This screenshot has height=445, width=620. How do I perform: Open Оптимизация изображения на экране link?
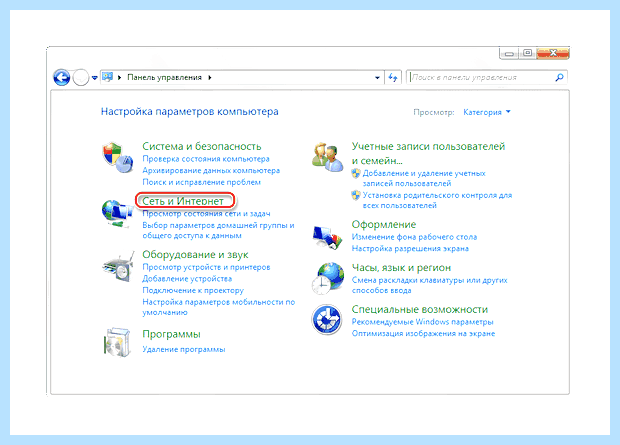pos(423,333)
